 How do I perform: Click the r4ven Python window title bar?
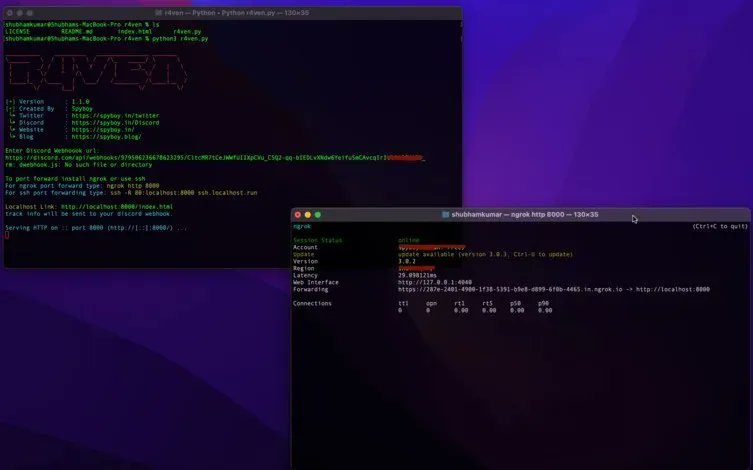(233, 13)
